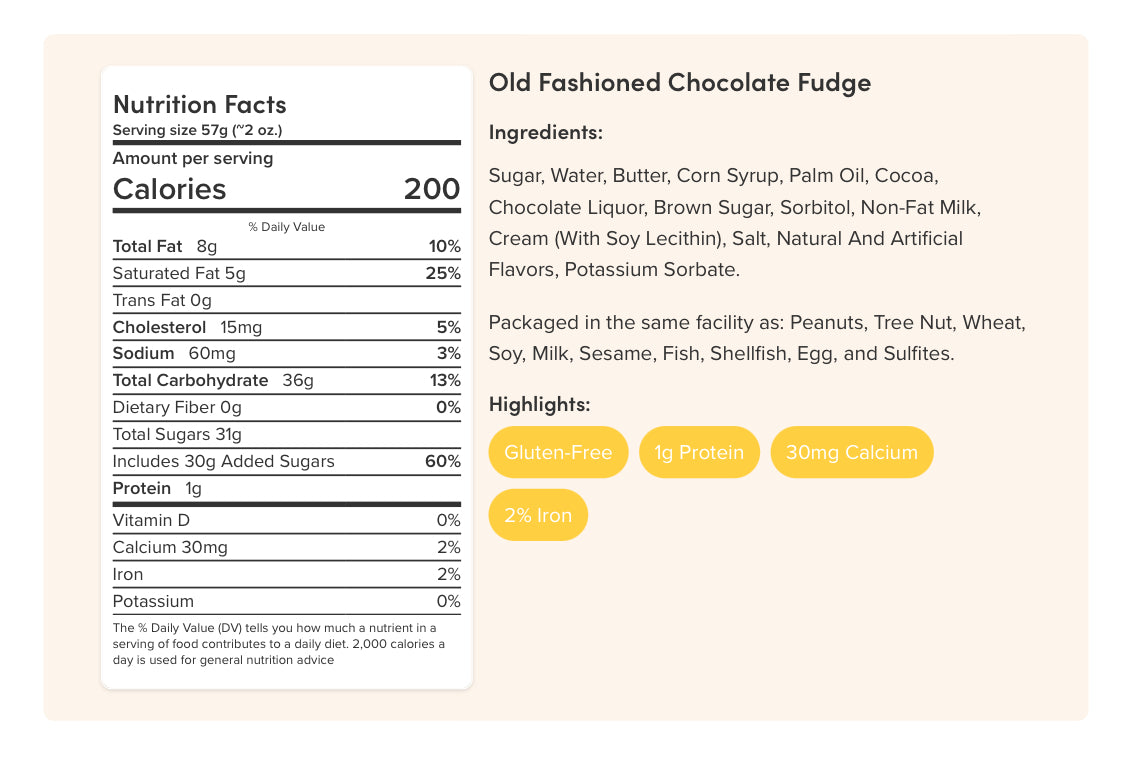
Task: Click the Ingredients heading
Action: coord(545,132)
